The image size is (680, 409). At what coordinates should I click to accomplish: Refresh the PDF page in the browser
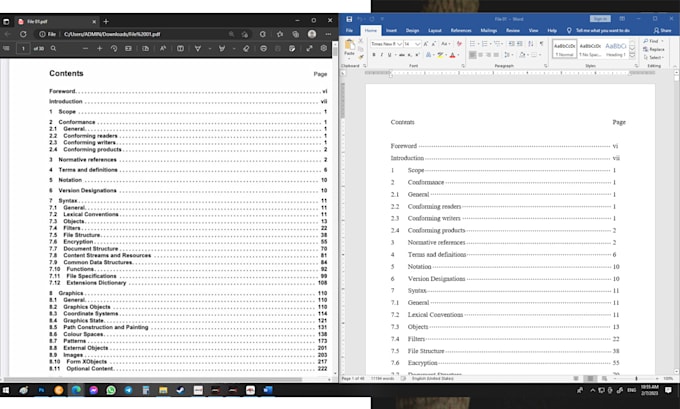[x=24, y=34]
